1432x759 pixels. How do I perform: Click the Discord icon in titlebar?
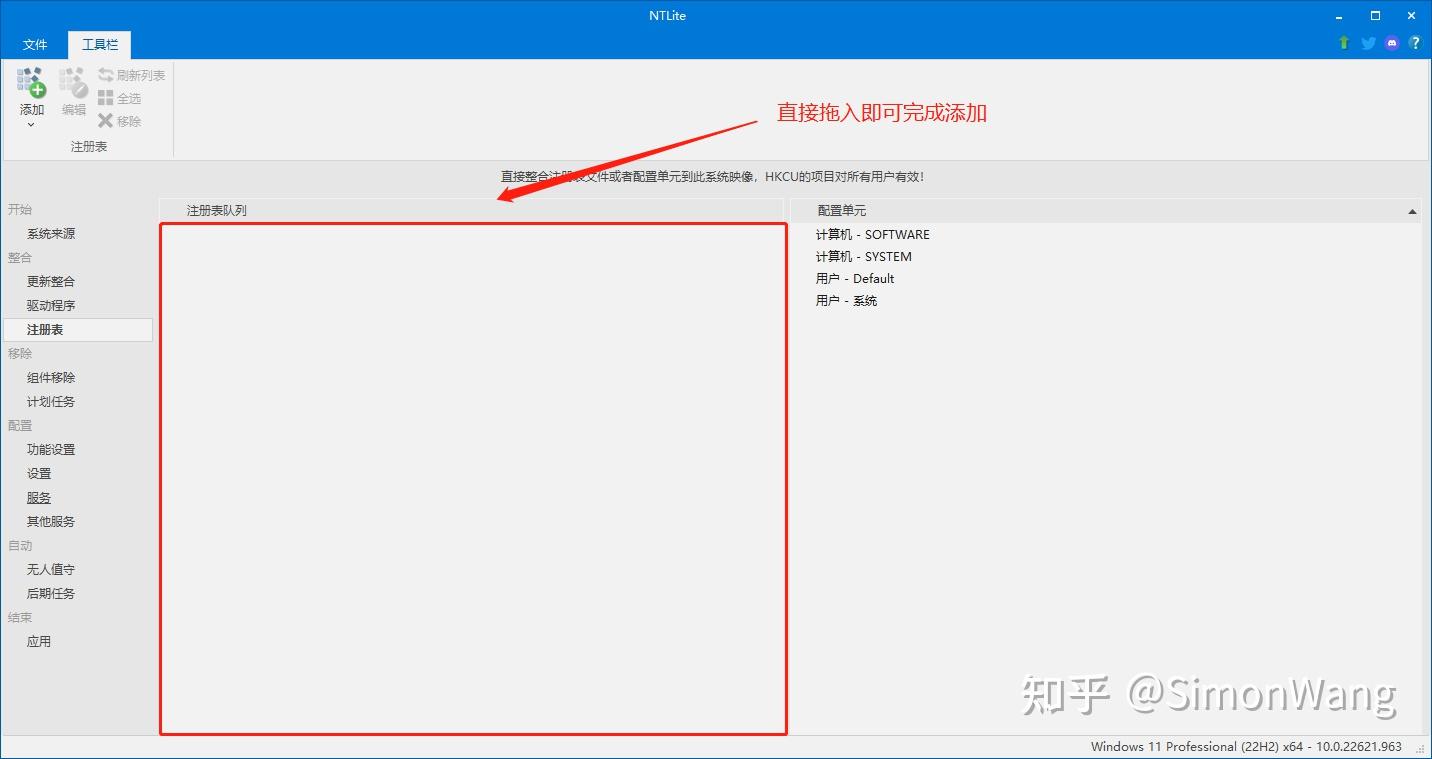point(1391,43)
